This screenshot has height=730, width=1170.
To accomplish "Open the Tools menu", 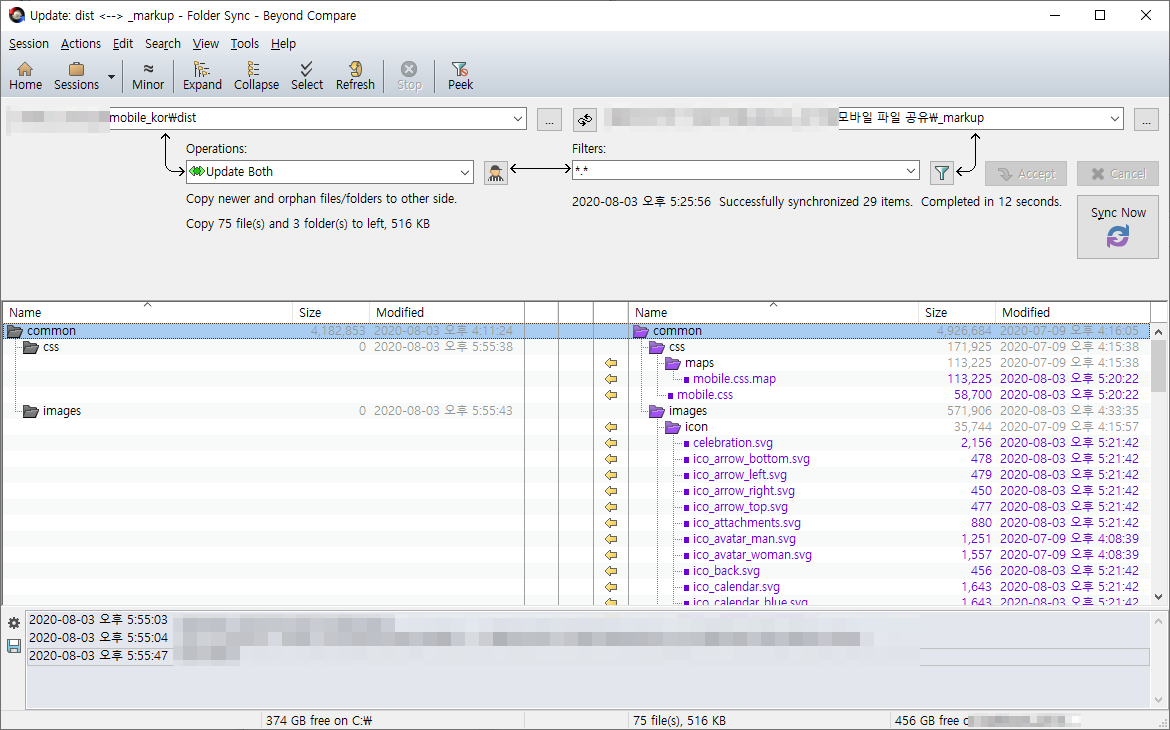I will (244, 43).
